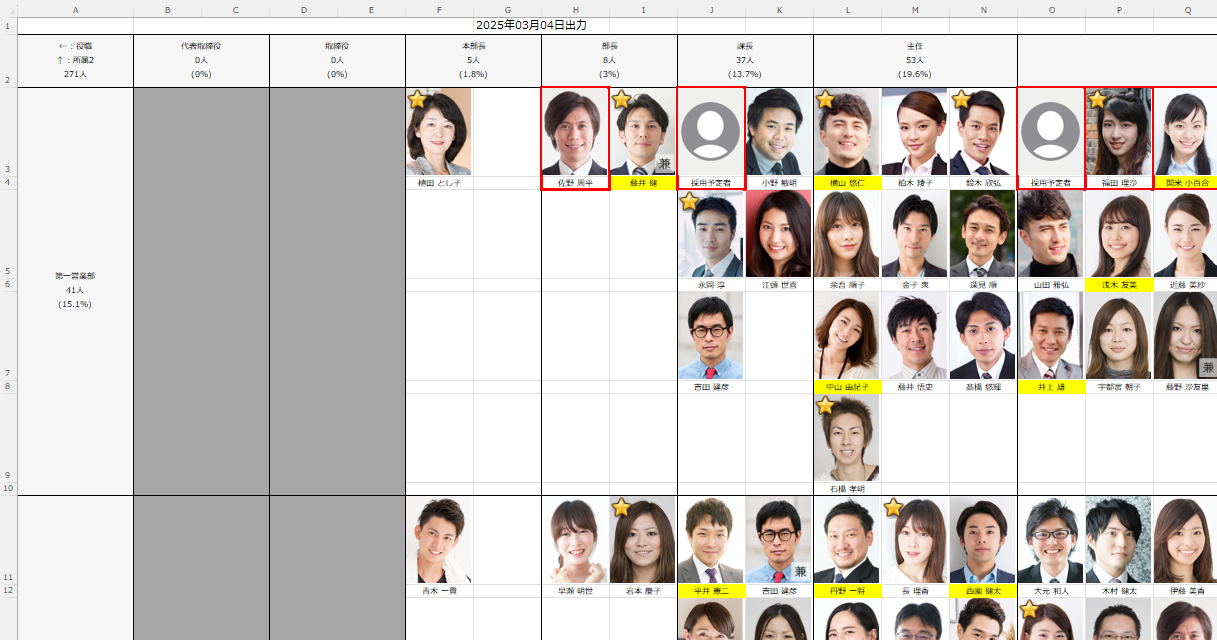Click the star badge on 石橋 孝明's photo
The width and height of the screenshot is (1217, 640).
tap(825, 405)
